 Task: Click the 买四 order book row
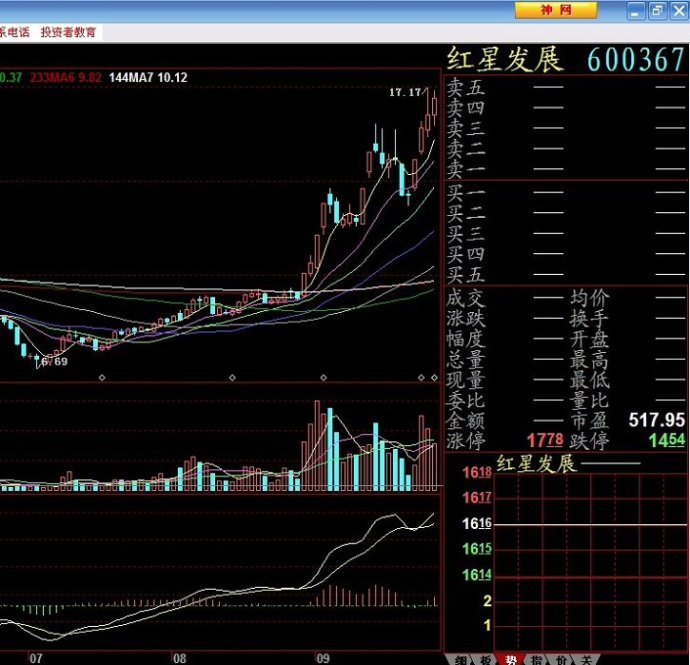point(566,254)
